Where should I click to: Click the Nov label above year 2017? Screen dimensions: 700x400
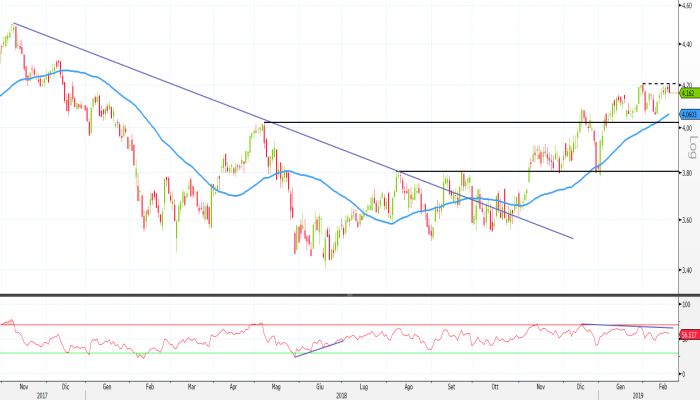pos(24,387)
